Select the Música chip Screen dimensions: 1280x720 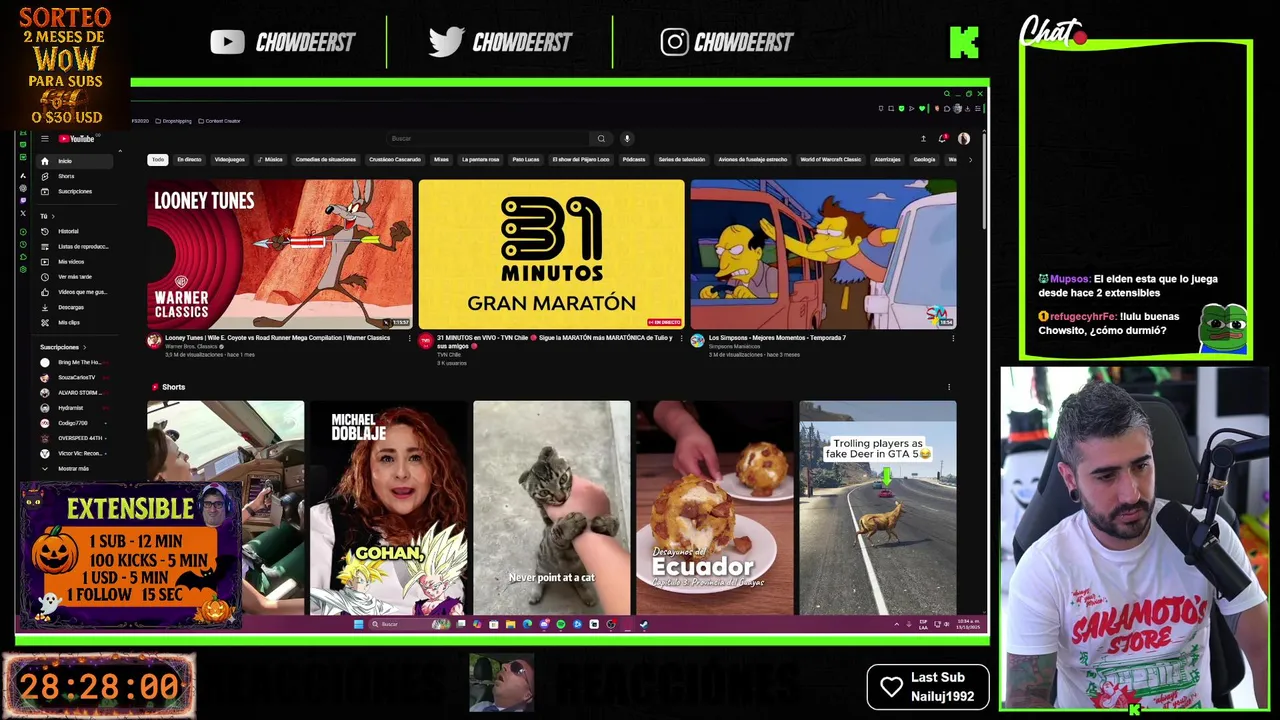[270, 159]
